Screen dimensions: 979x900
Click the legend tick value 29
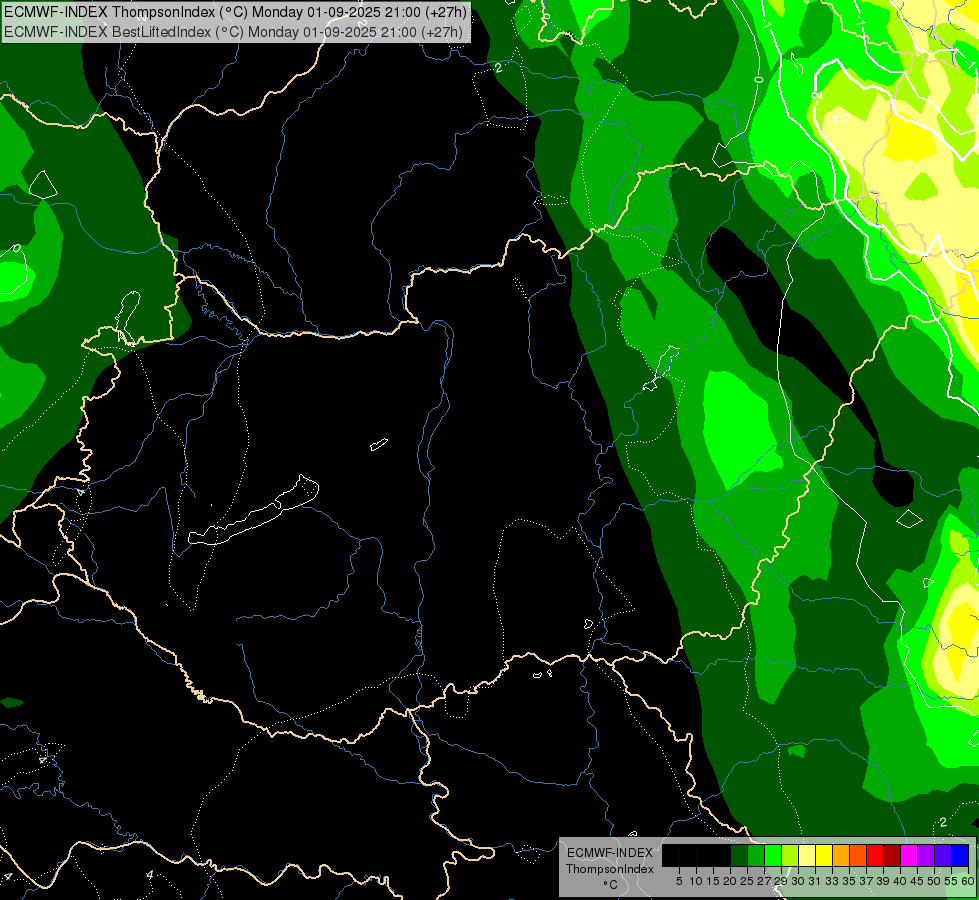coord(781,881)
